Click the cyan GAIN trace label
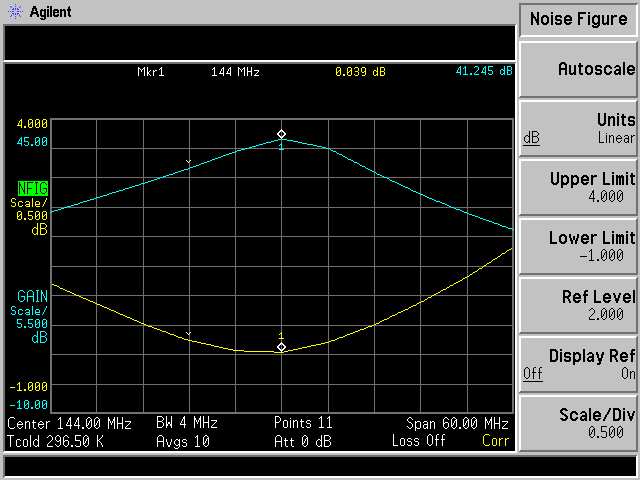 click(x=33, y=296)
